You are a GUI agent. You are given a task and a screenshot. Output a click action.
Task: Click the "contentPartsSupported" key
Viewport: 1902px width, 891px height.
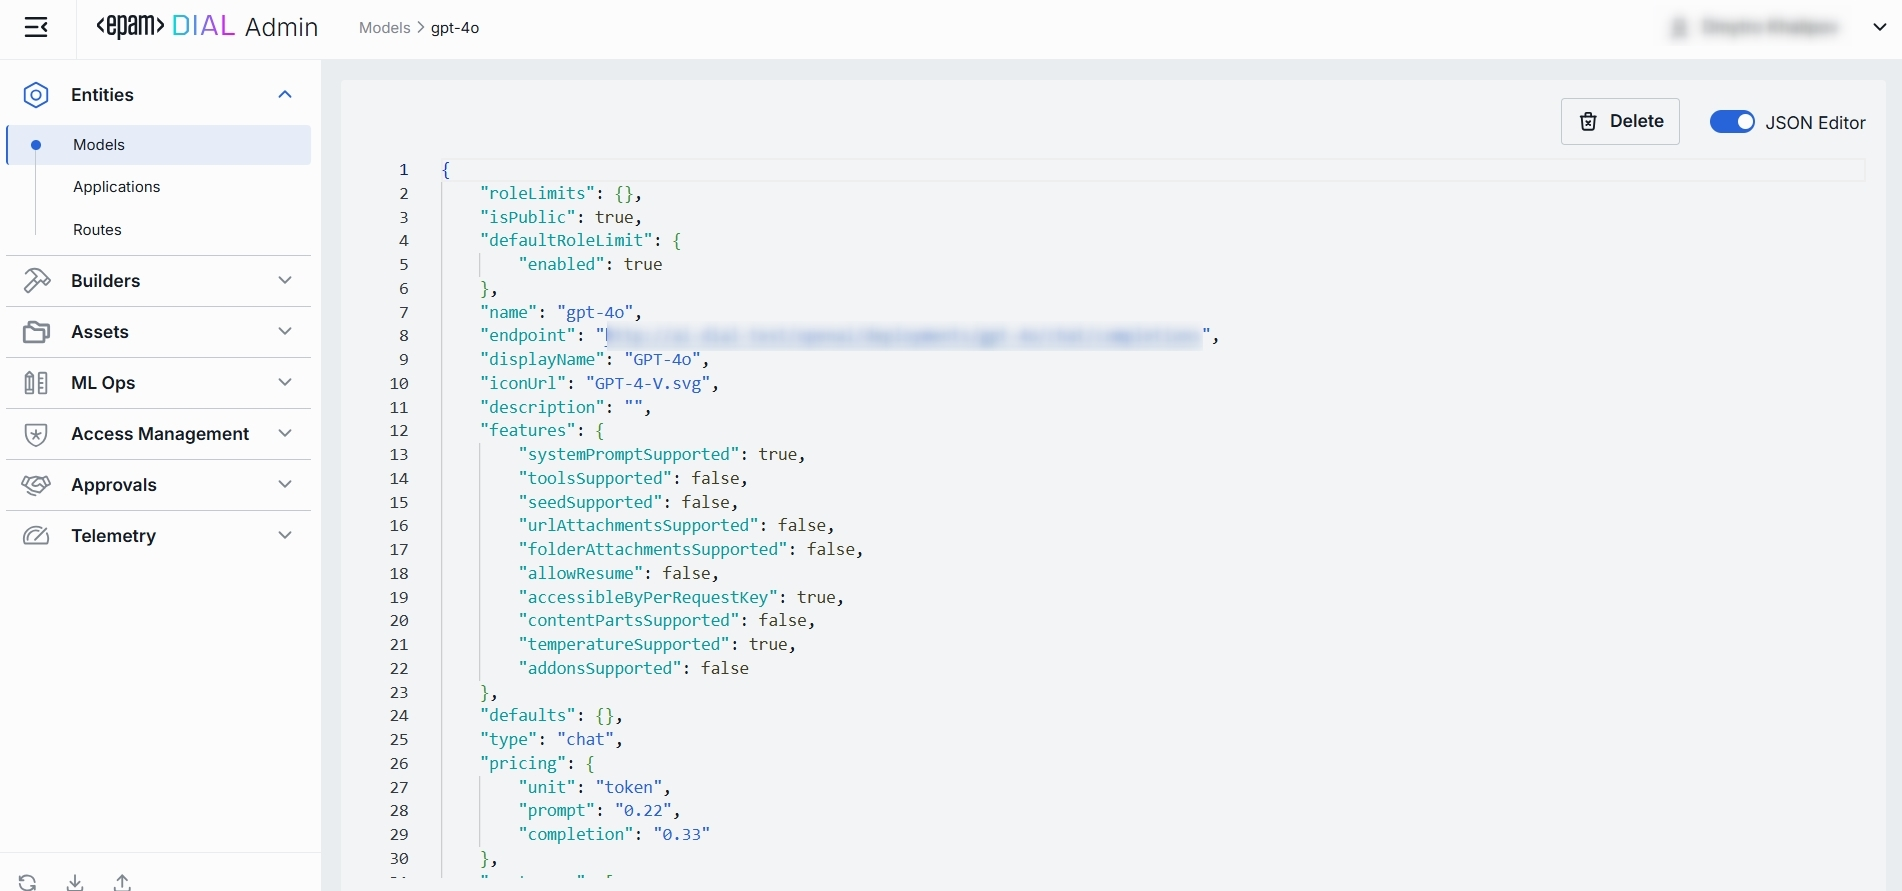[629, 621]
